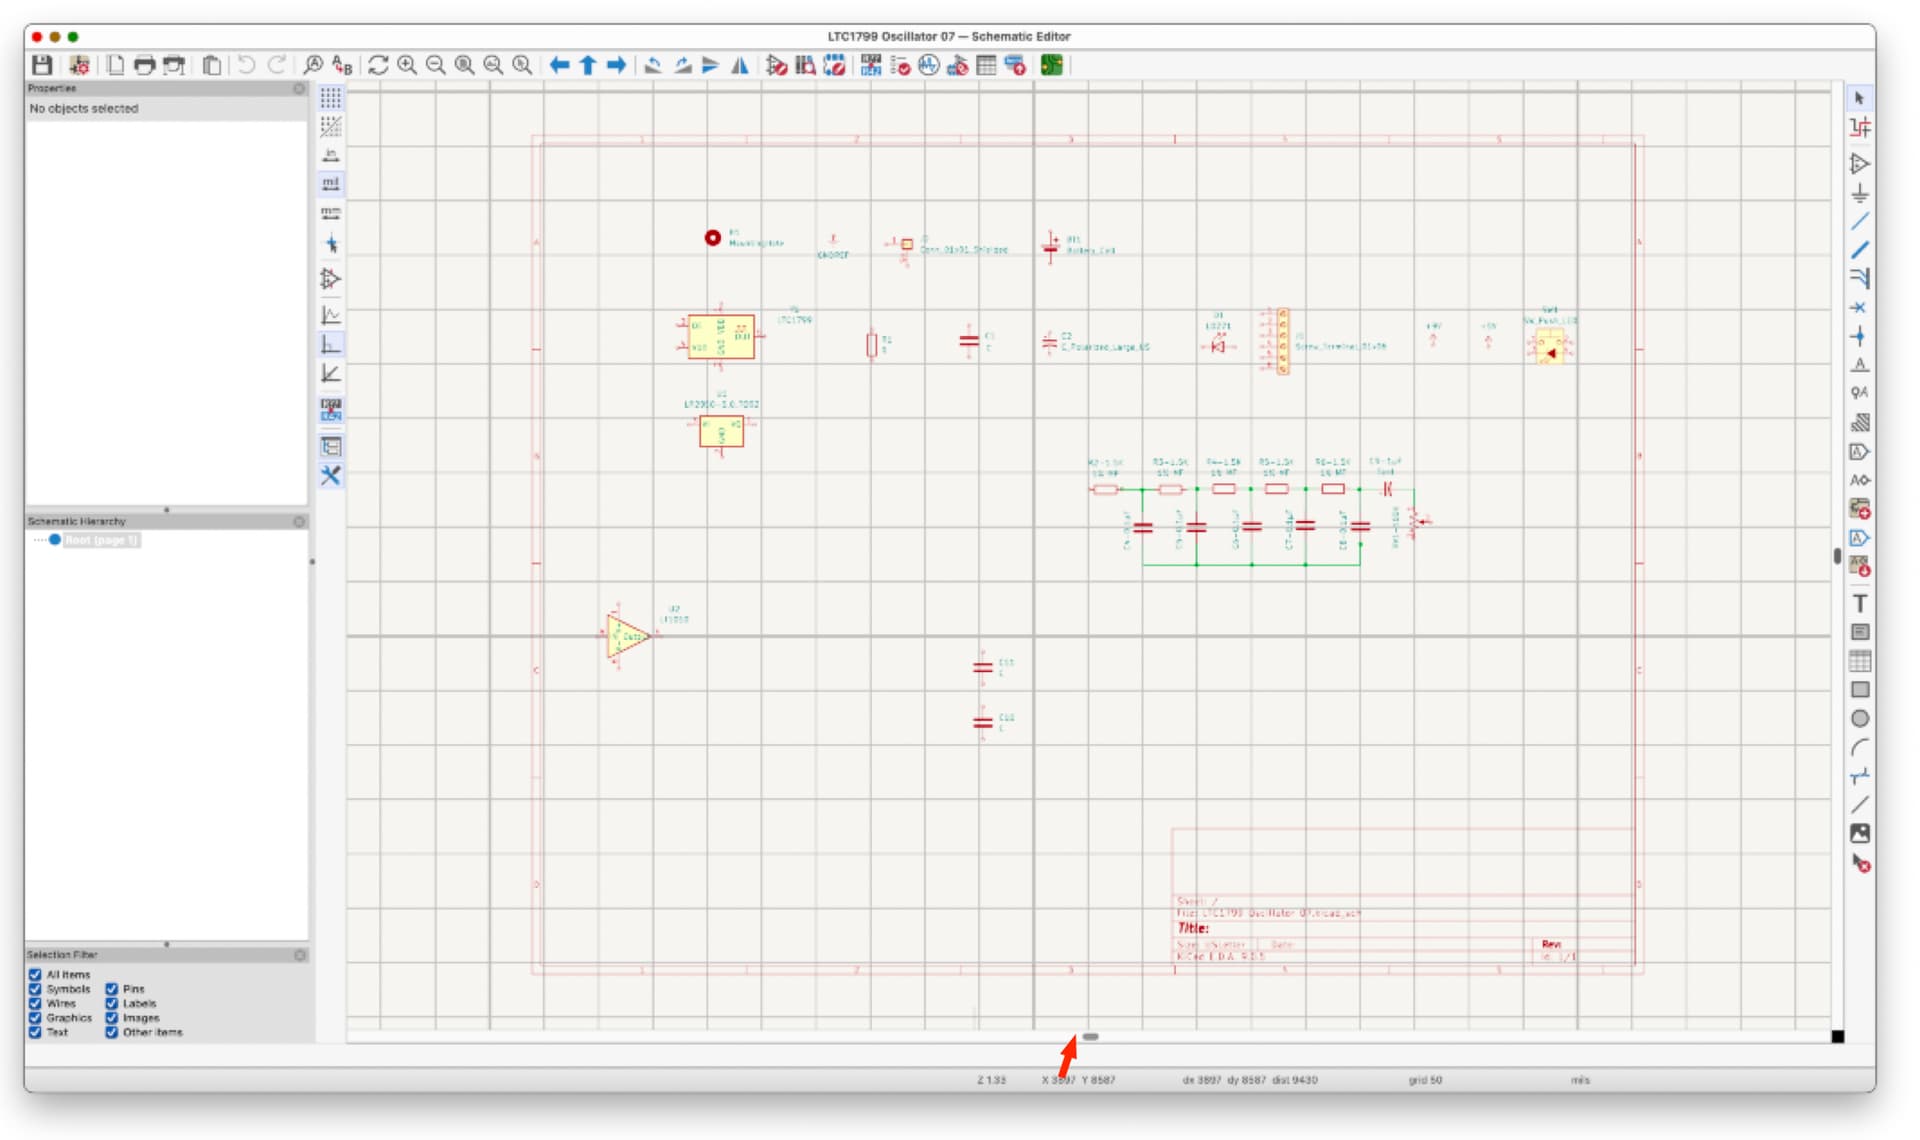Click the horizontal scrollbar thumb
This screenshot has height=1140, width=1920.
(x=1090, y=1037)
